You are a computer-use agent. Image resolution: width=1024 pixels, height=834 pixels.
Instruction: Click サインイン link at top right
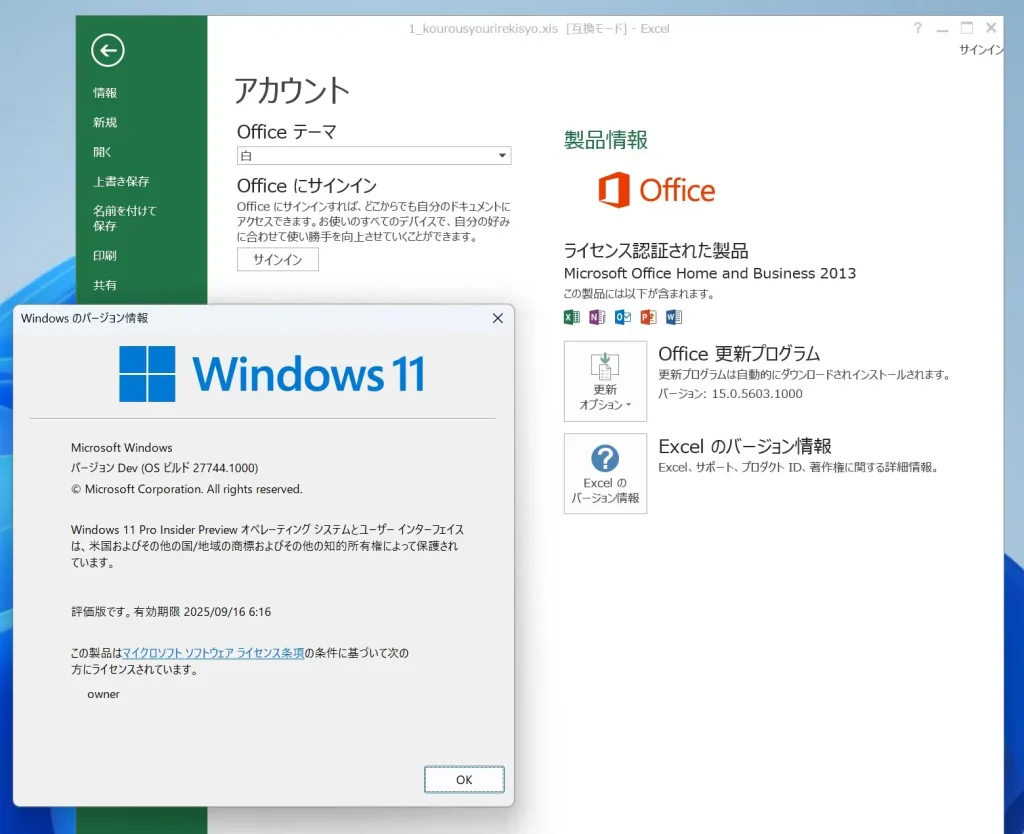coord(981,50)
